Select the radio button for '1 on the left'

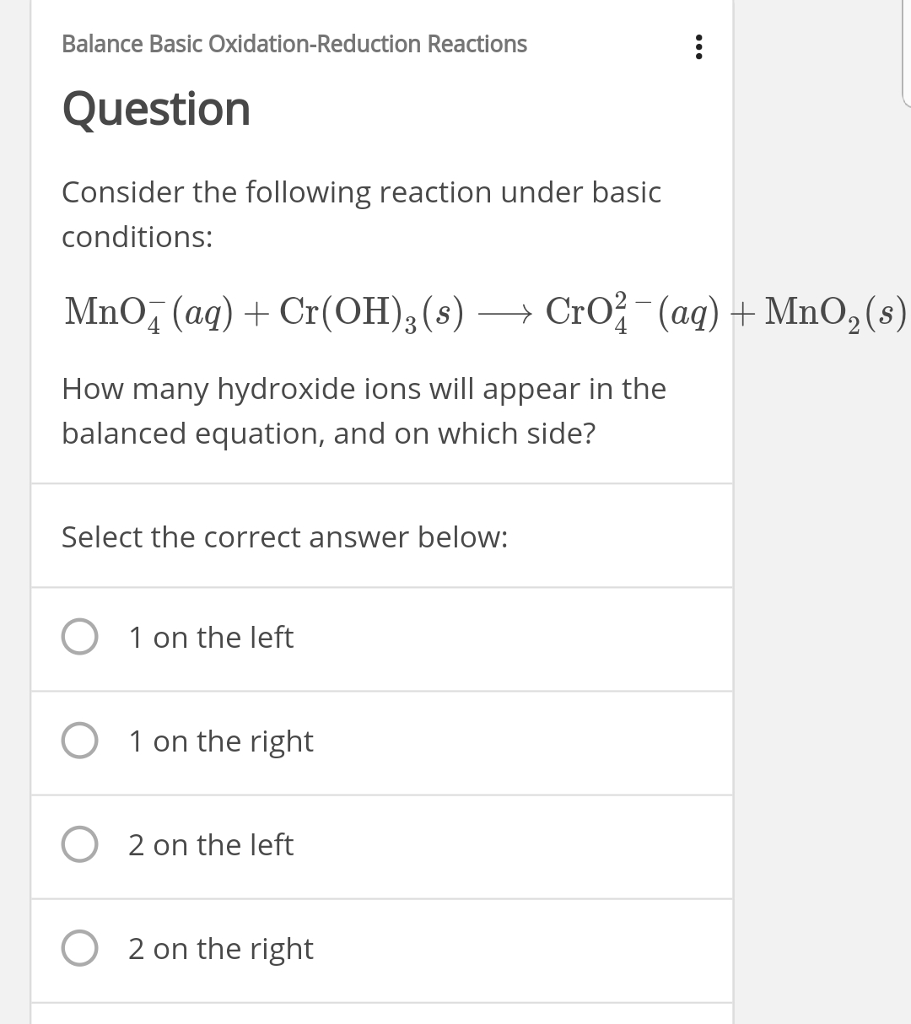pyautogui.click(x=81, y=636)
